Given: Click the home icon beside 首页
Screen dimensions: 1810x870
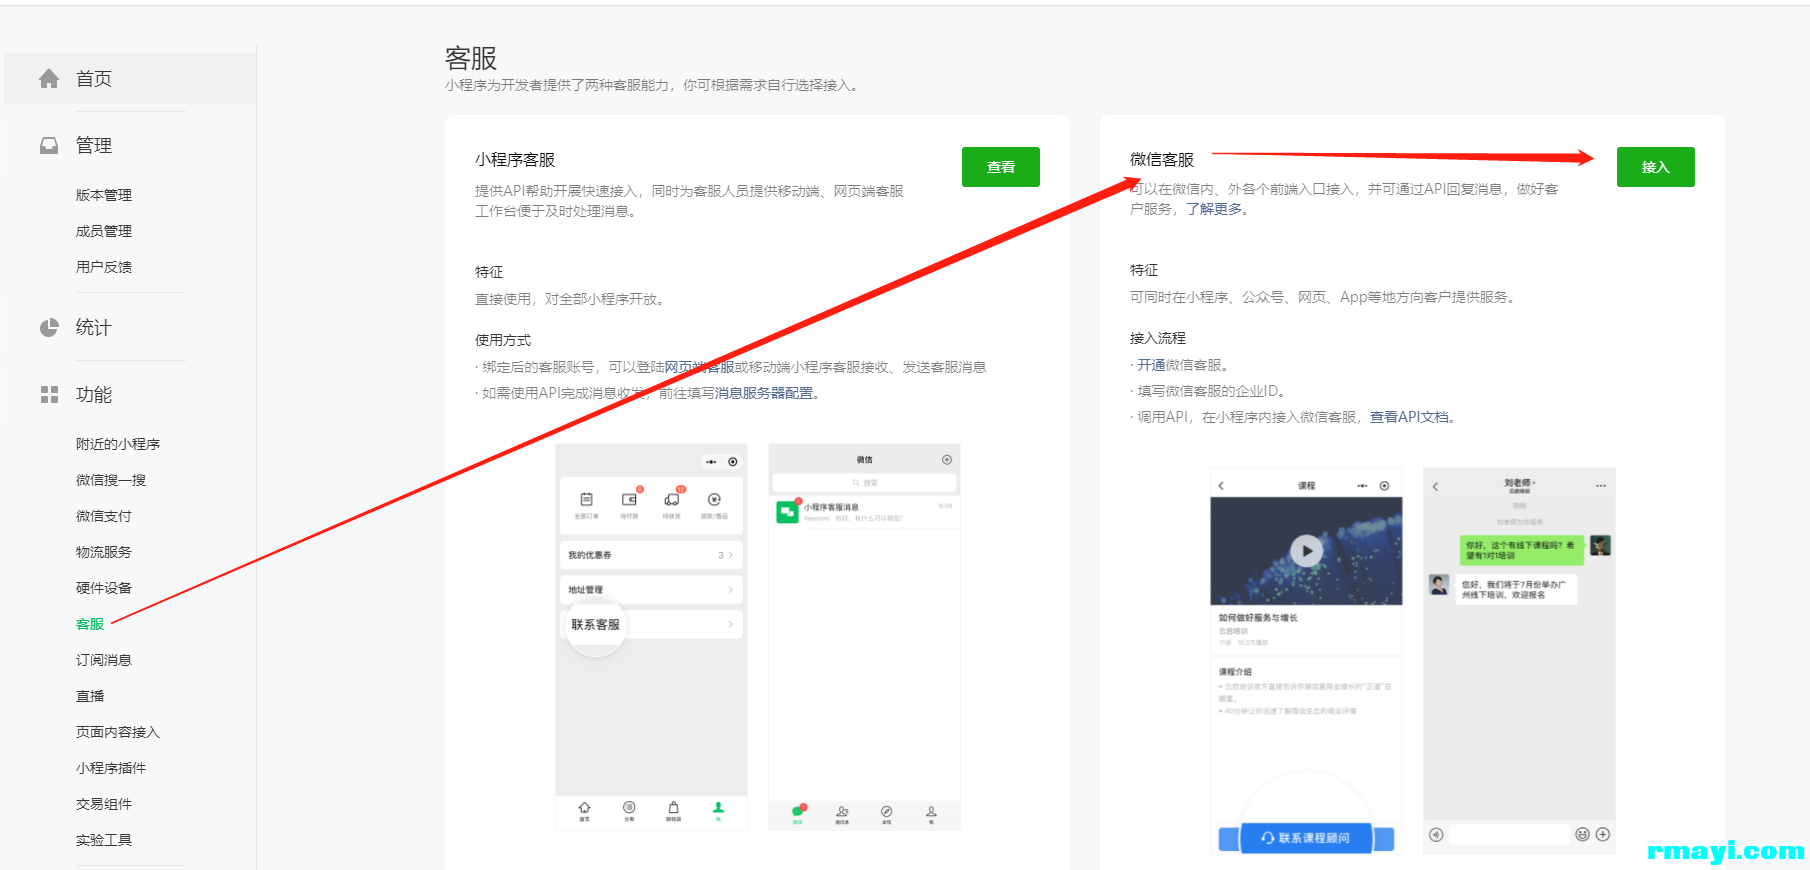Looking at the screenshot, I should pos(49,79).
